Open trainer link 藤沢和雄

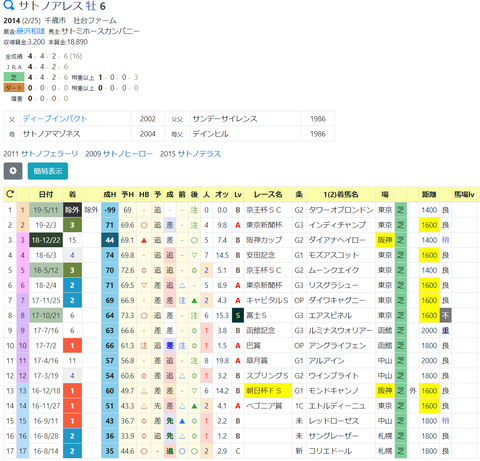[x=30, y=31]
